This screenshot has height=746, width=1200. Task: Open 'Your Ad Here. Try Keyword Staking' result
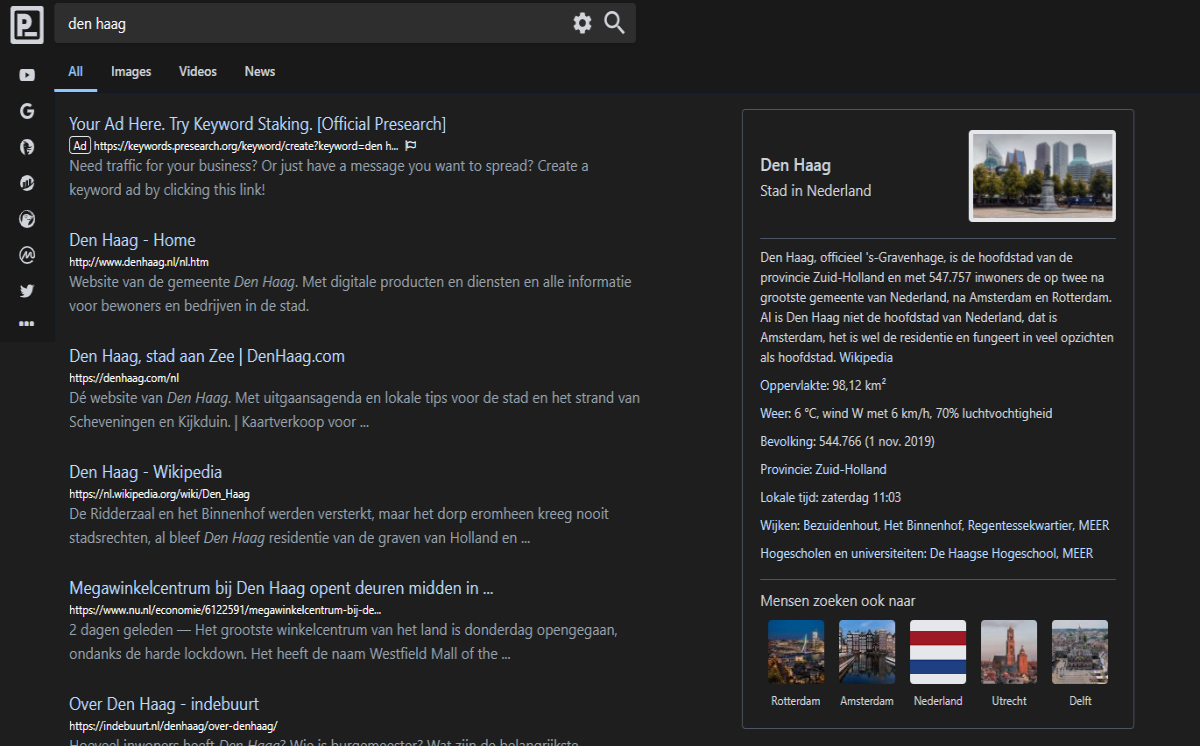pos(257,124)
